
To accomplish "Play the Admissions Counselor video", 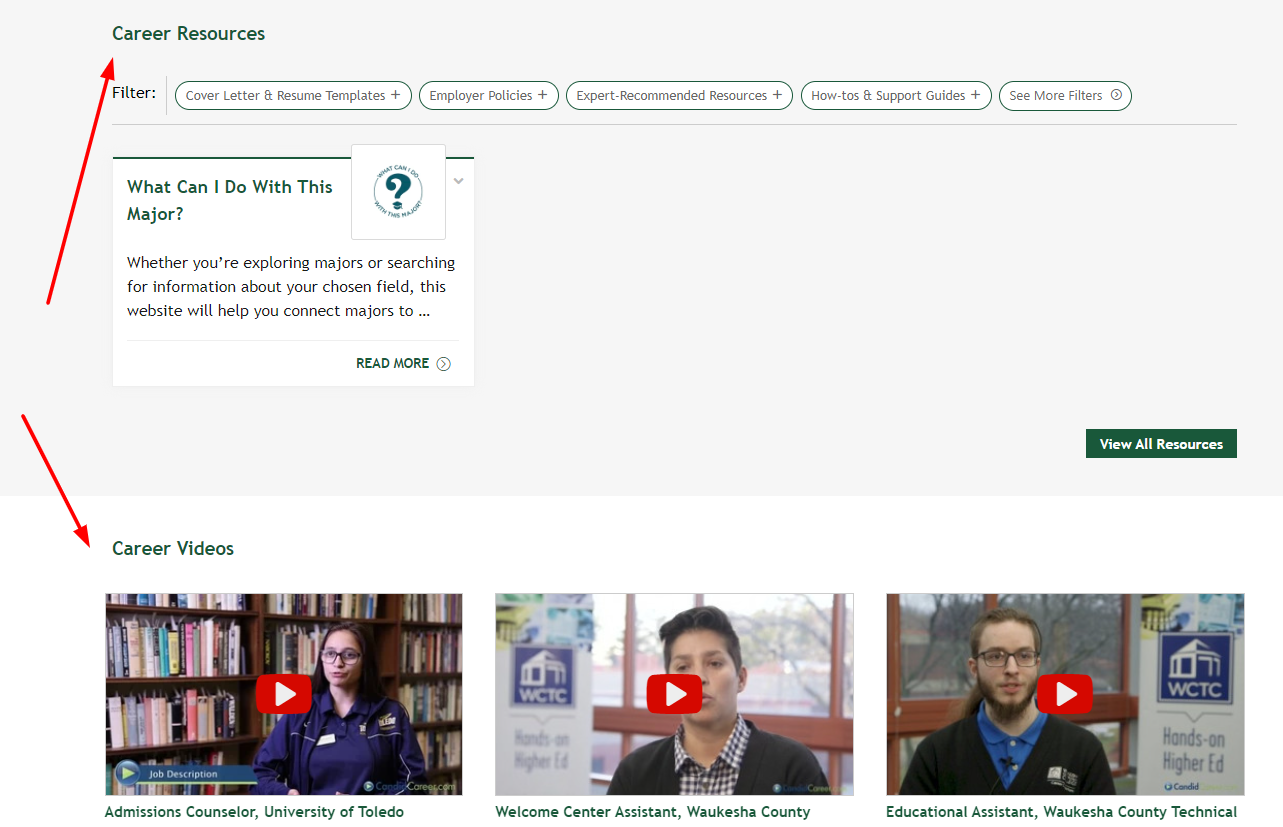I will pos(284,694).
